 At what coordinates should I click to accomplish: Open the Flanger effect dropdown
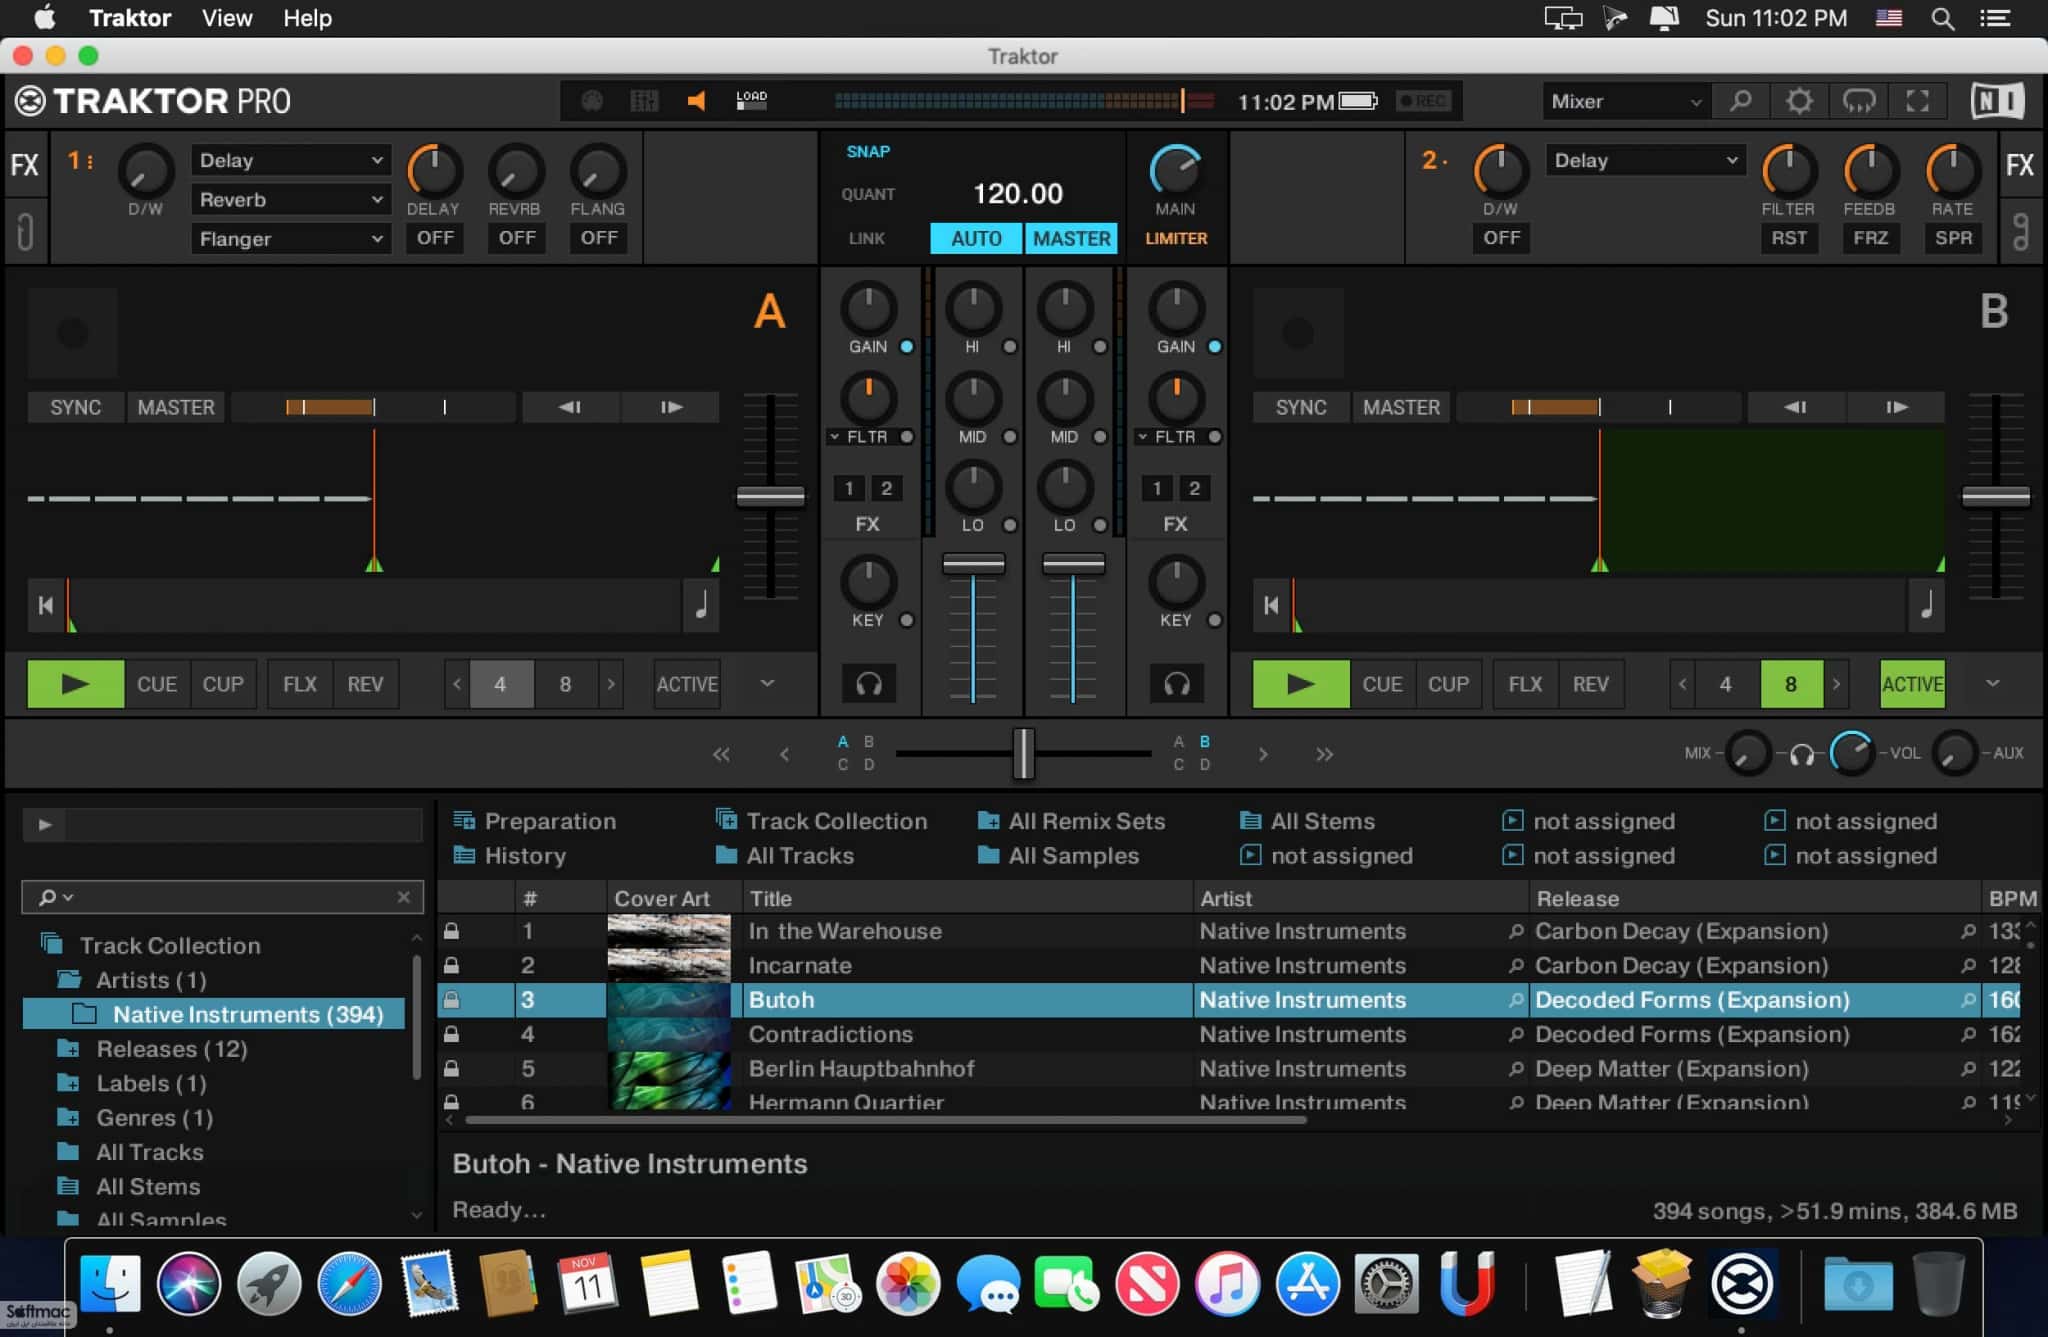pyautogui.click(x=290, y=238)
